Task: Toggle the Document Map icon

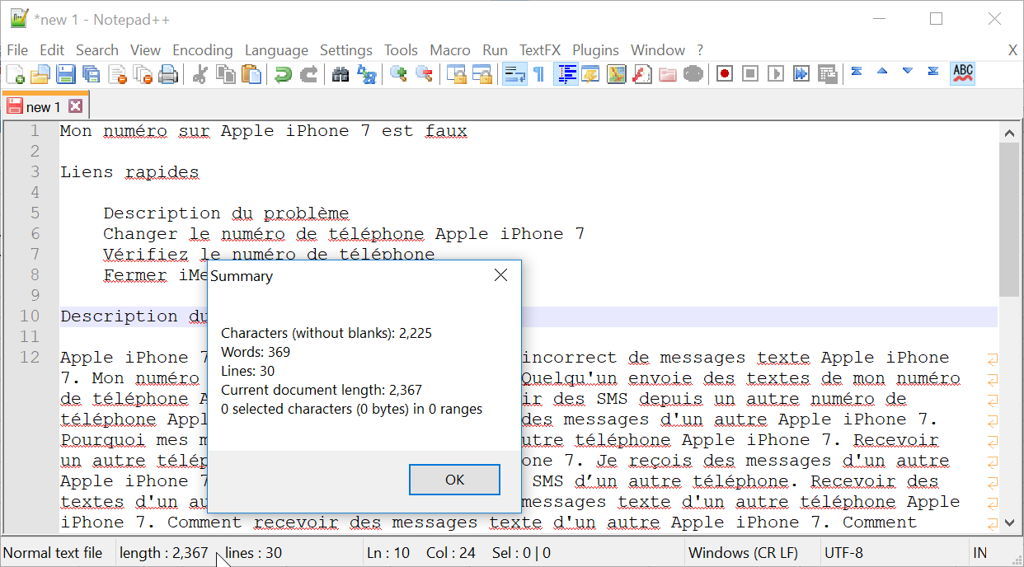Action: 616,74
